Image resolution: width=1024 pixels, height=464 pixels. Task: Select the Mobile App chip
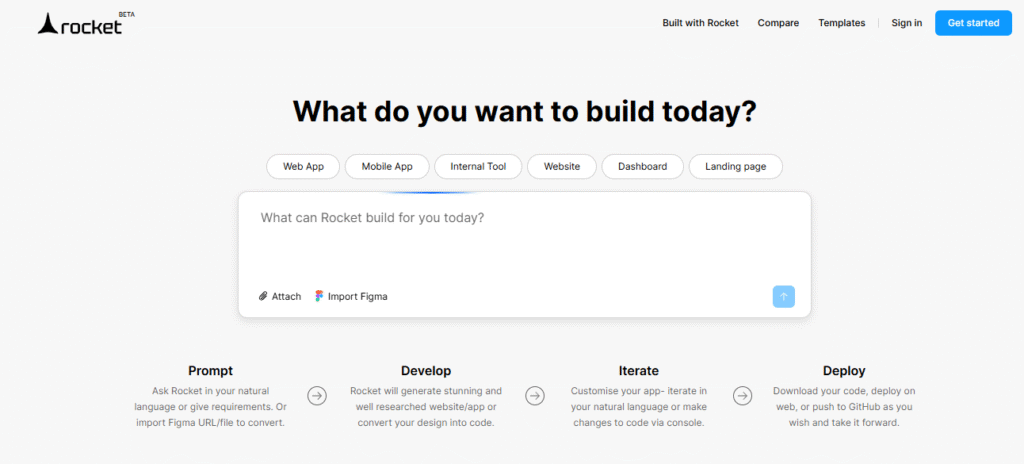(387, 167)
